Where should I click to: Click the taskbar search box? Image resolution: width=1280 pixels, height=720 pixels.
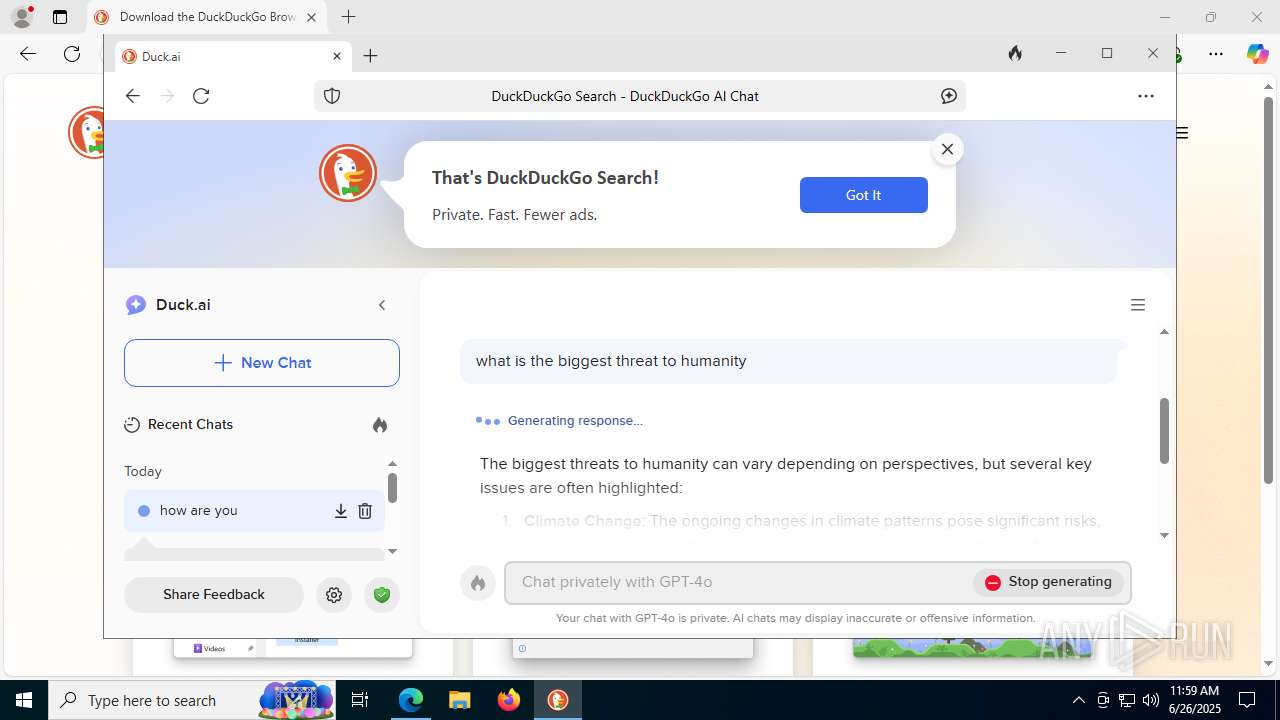[x=192, y=700]
